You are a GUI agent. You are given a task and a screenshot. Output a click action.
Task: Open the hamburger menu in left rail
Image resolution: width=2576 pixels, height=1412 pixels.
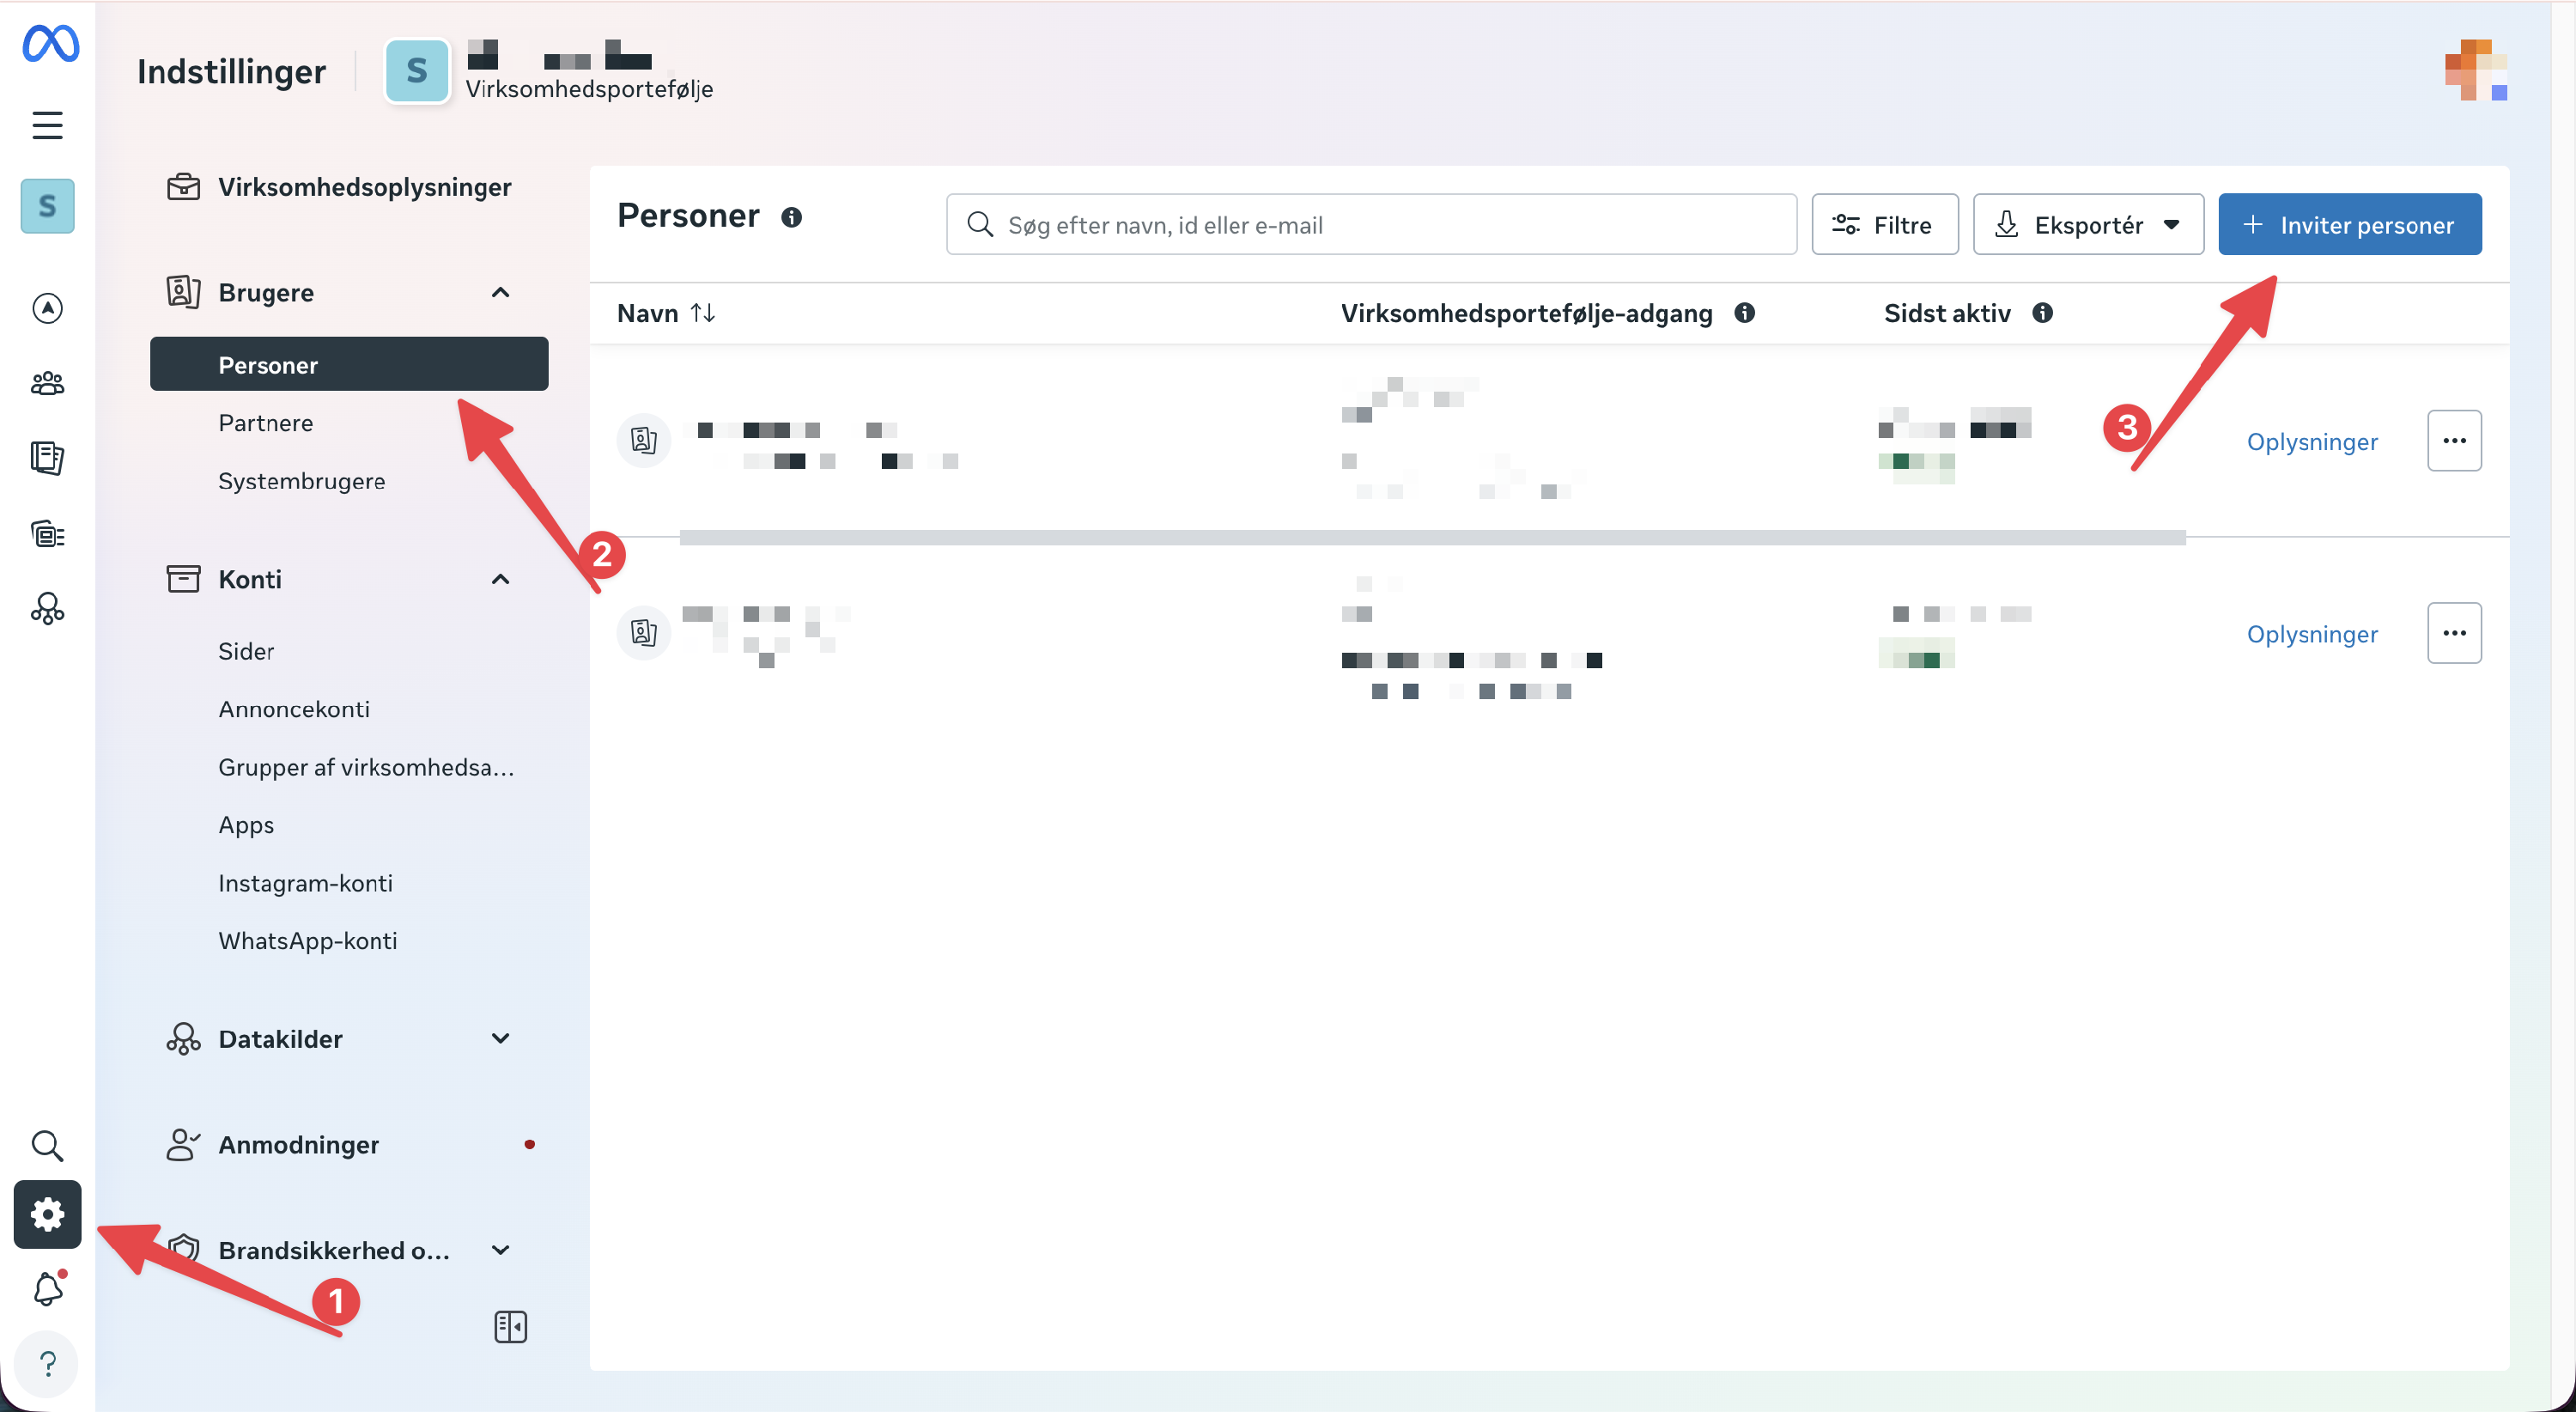(x=47, y=125)
